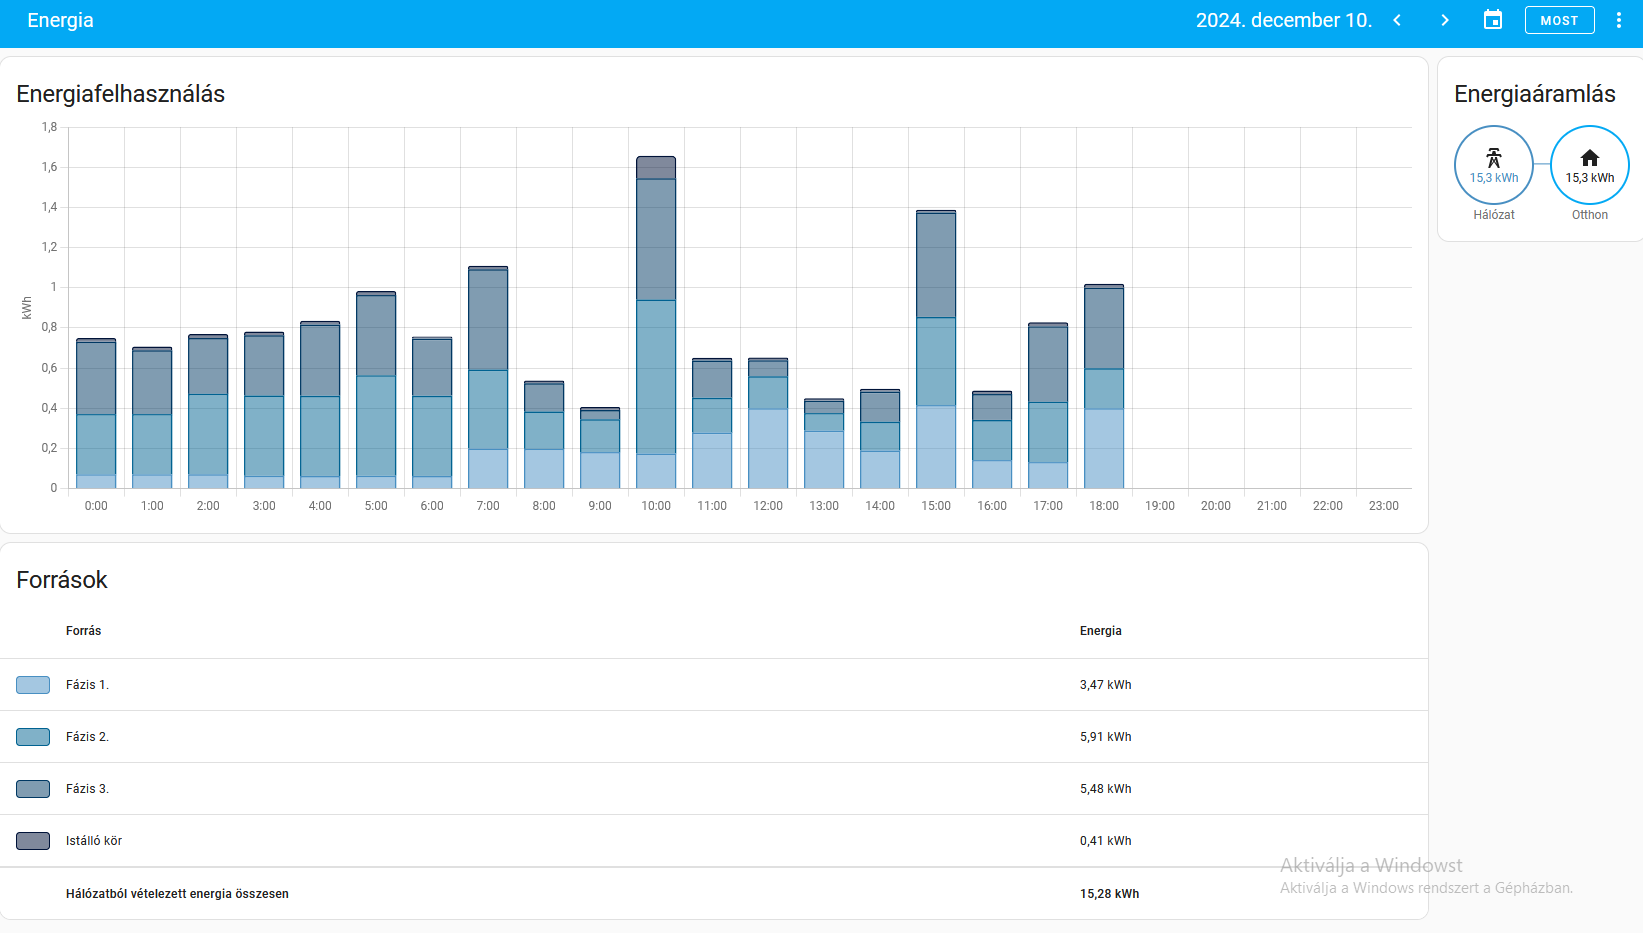Image resolution: width=1643 pixels, height=933 pixels.
Task: Click the Energia page title
Action: pos(60,20)
